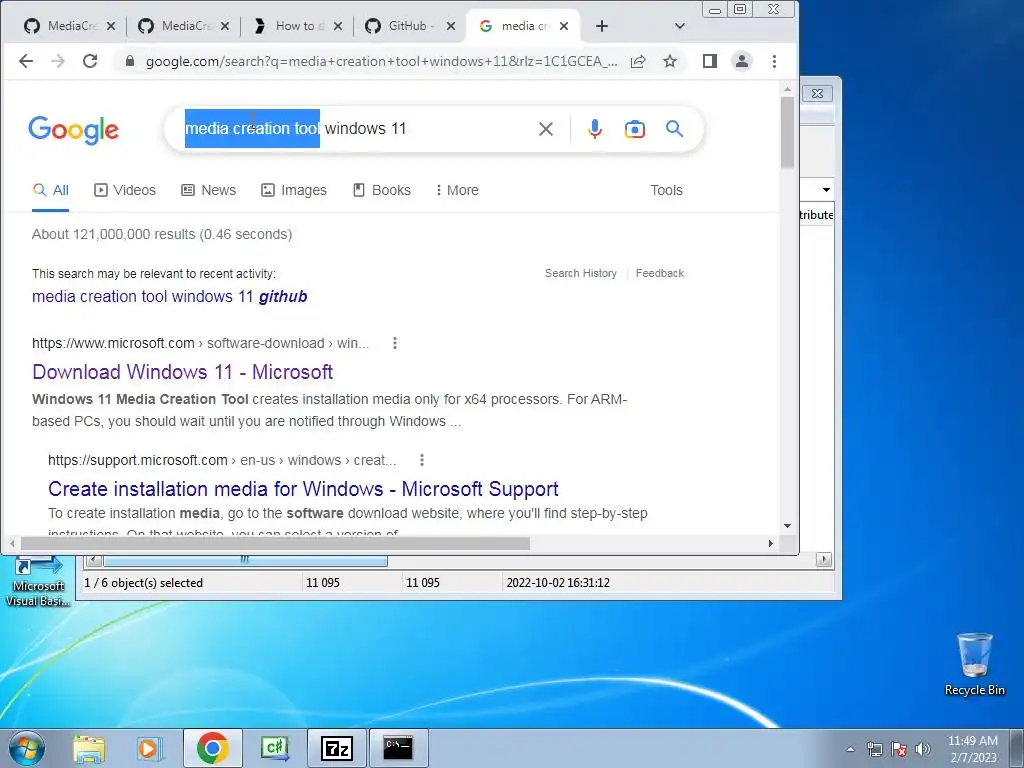Open Search History link
The width and height of the screenshot is (1024, 768).
tap(581, 274)
